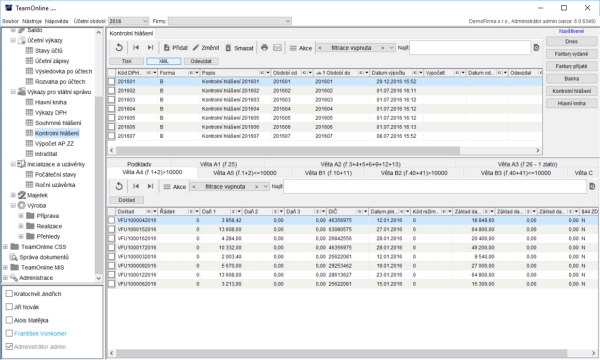Collapse the Výkazy pro státní správu node
This screenshot has height=360, width=600.
coord(13,92)
